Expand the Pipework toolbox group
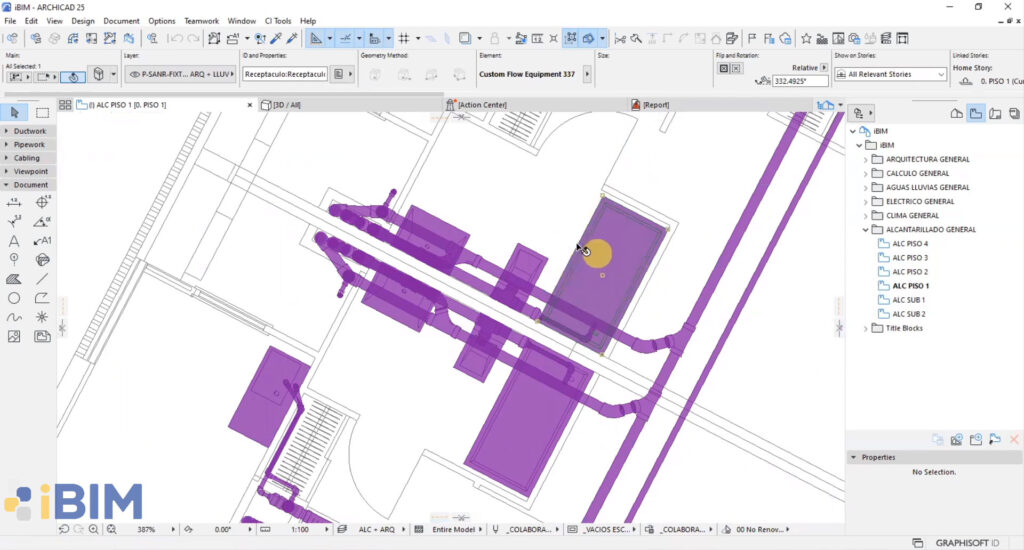This screenshot has width=1024, height=550. click(29, 144)
